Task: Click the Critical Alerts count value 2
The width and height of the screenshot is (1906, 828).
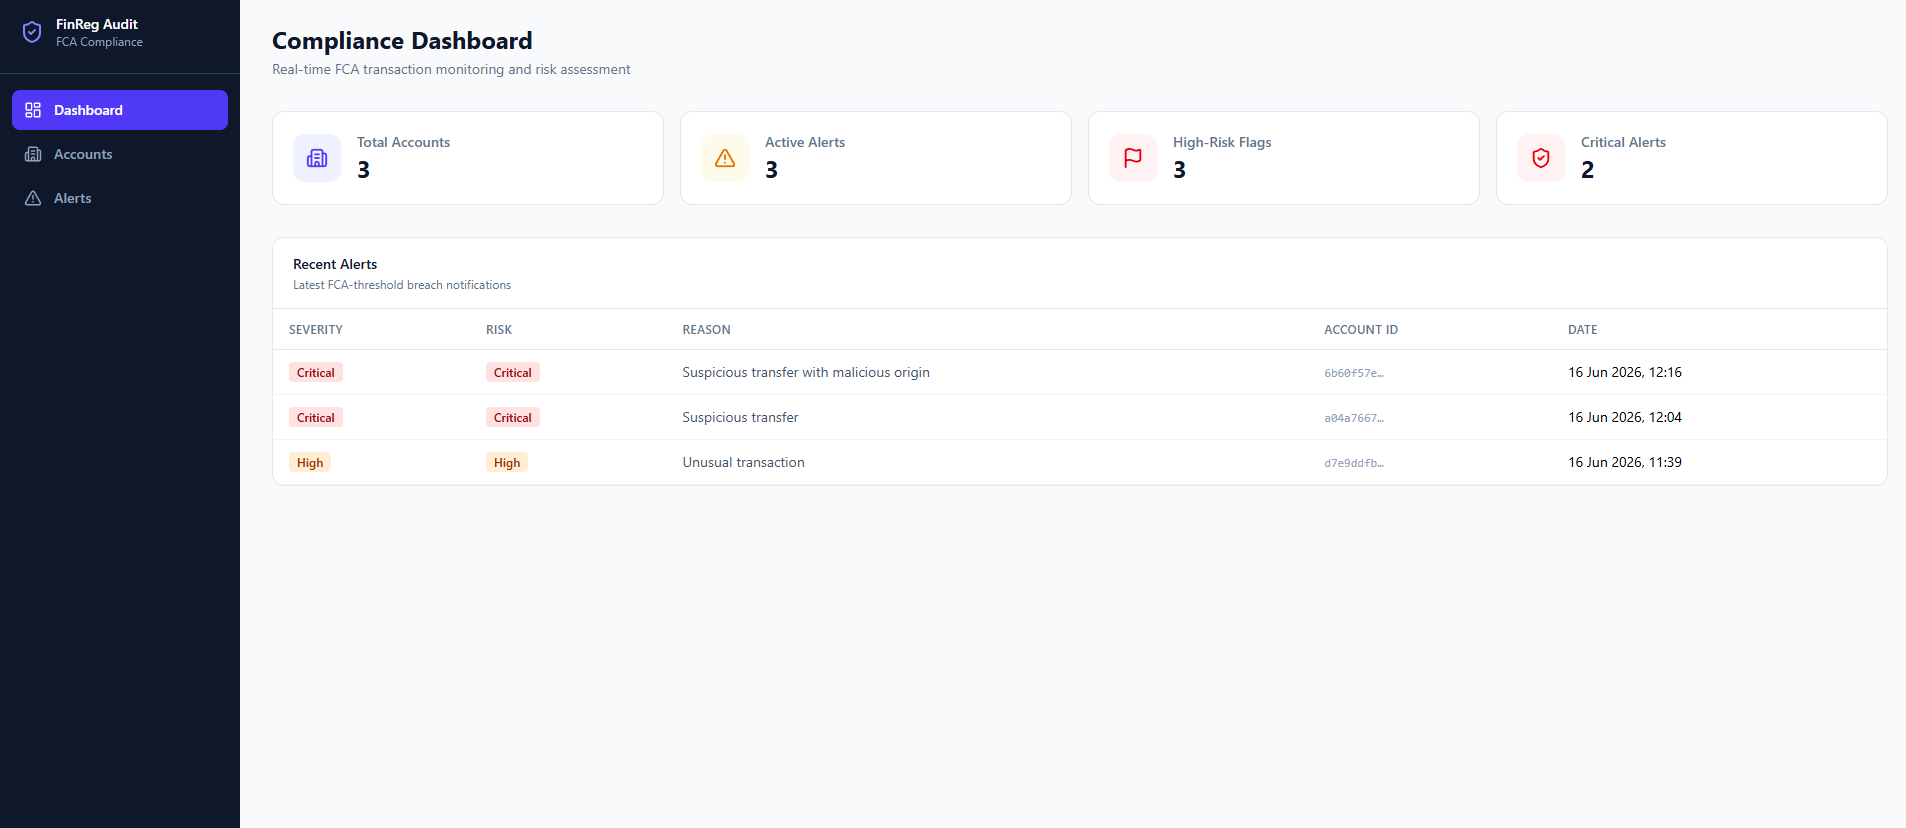Action: coord(1587,170)
